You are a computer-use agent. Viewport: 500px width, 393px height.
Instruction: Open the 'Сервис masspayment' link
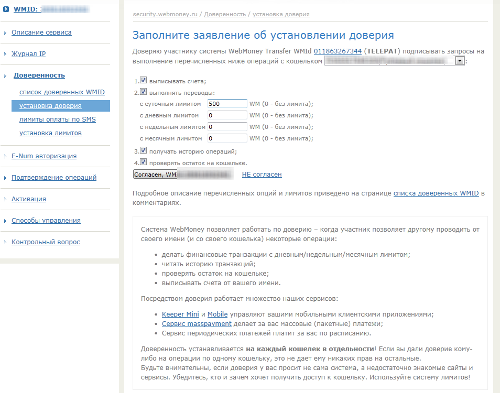pyautogui.click(x=197, y=324)
